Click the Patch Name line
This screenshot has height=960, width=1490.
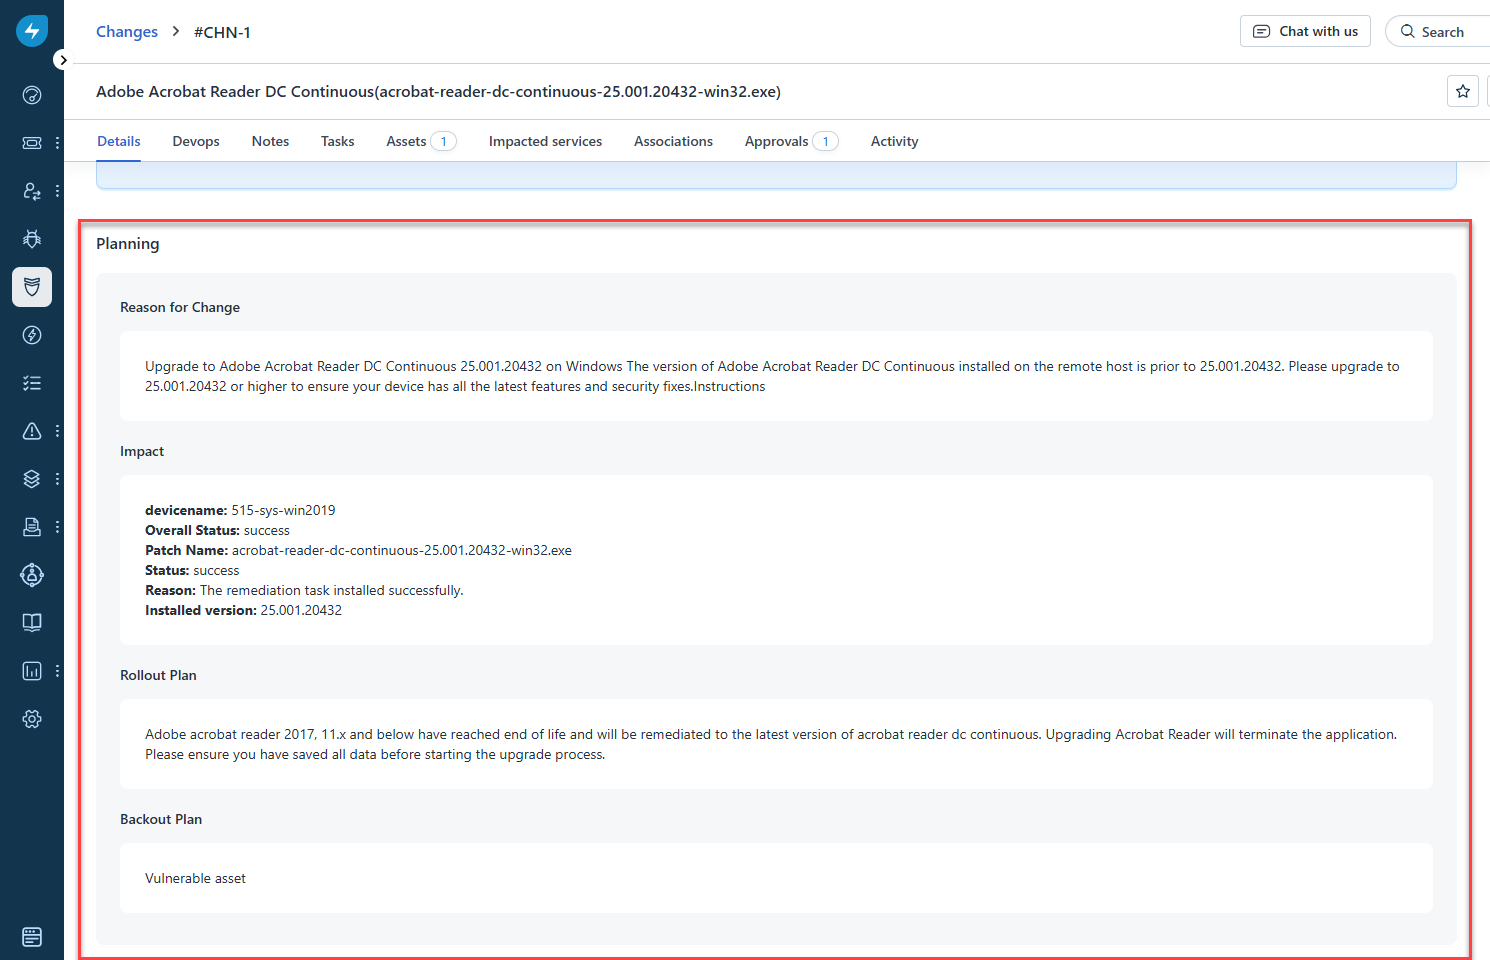click(358, 550)
